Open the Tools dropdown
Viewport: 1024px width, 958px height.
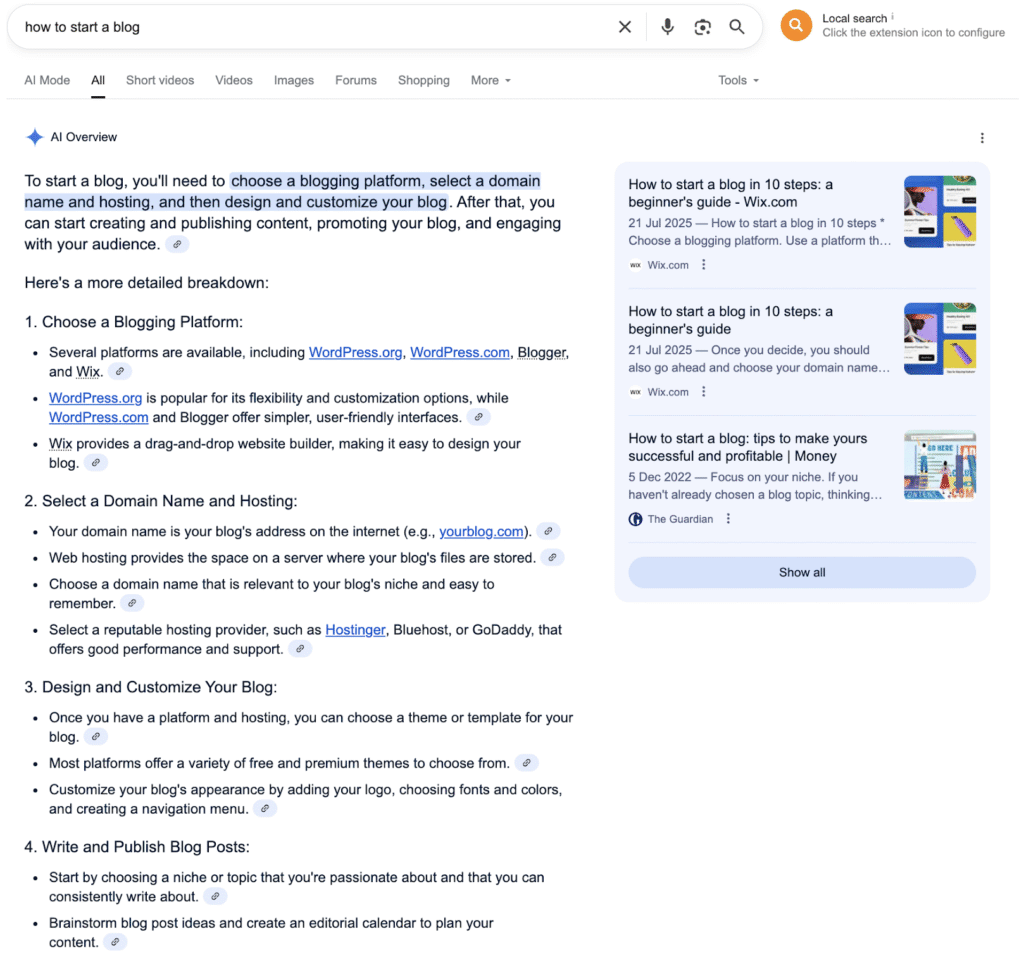[738, 80]
